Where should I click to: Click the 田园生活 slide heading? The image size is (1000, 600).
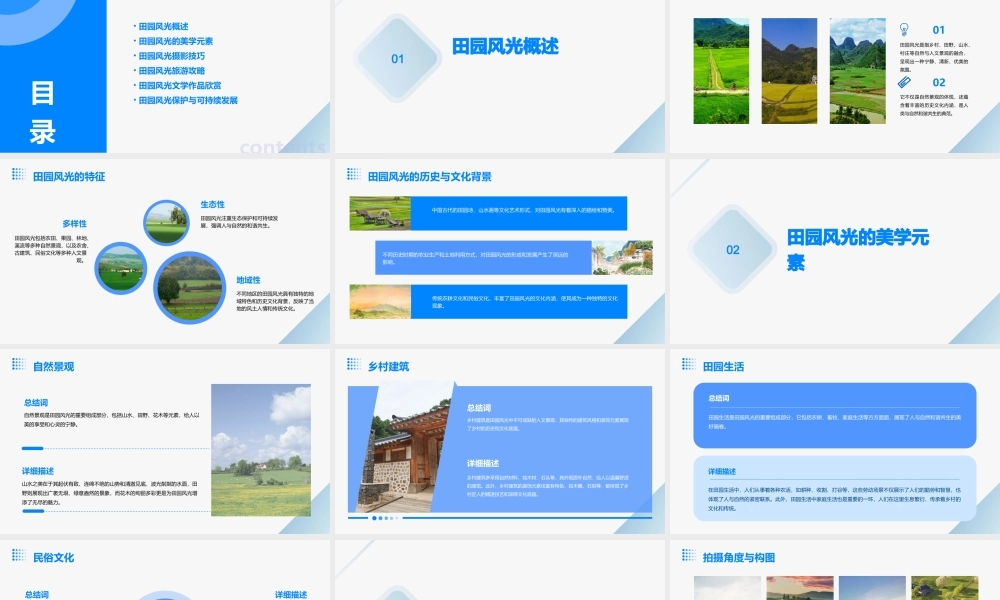point(723,367)
